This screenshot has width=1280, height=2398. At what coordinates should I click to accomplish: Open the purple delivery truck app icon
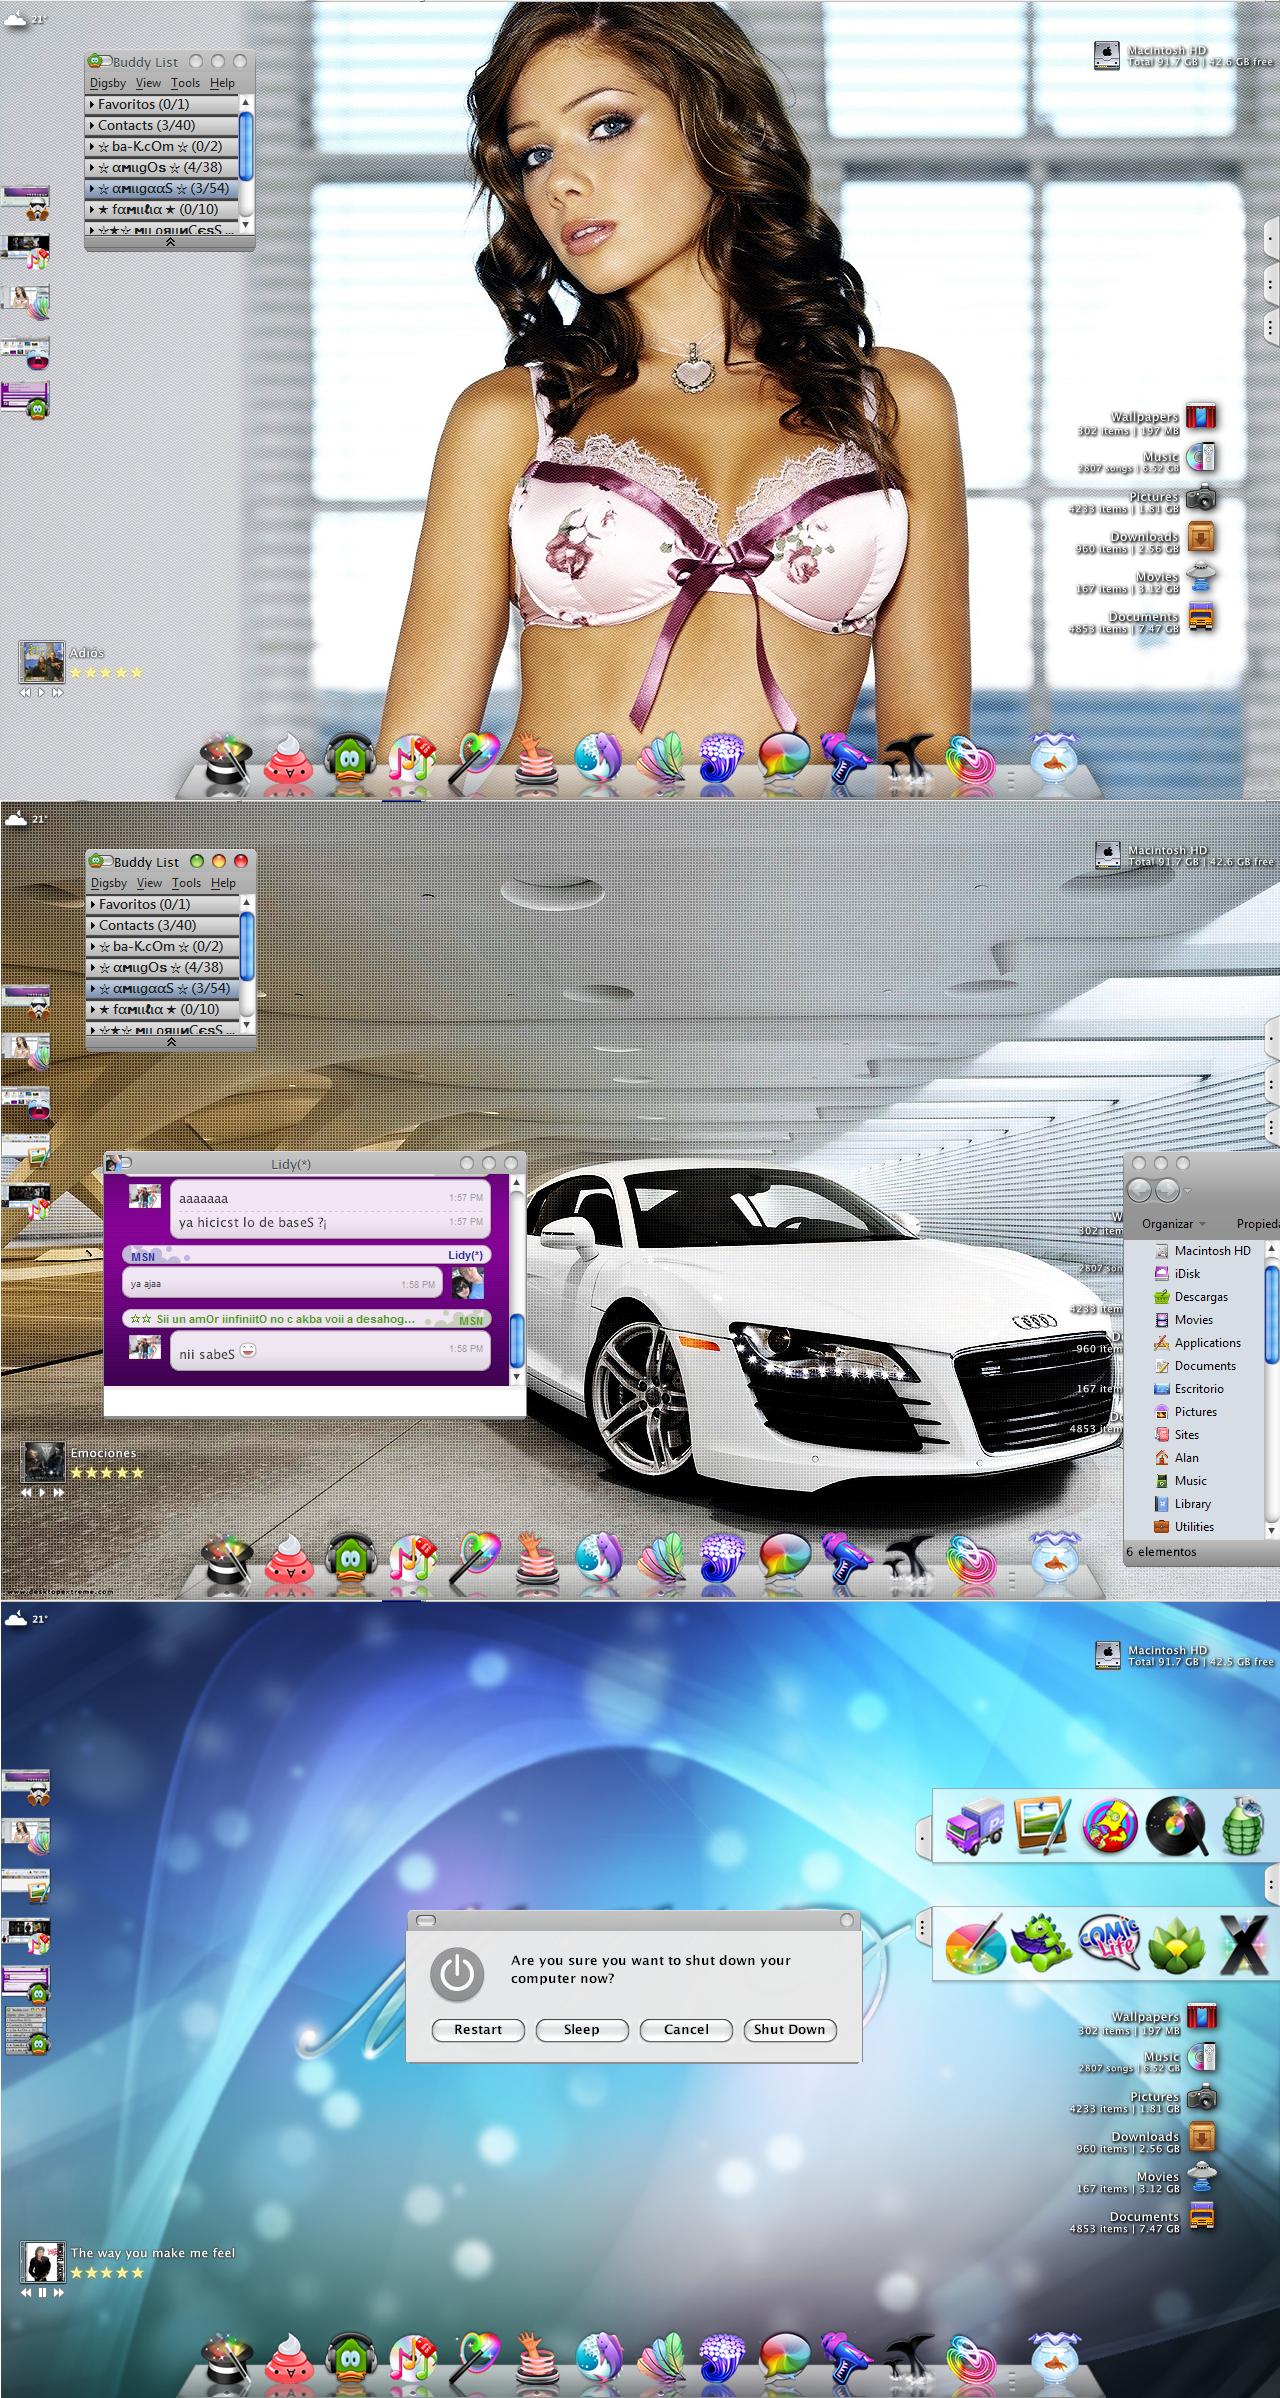tap(975, 1827)
